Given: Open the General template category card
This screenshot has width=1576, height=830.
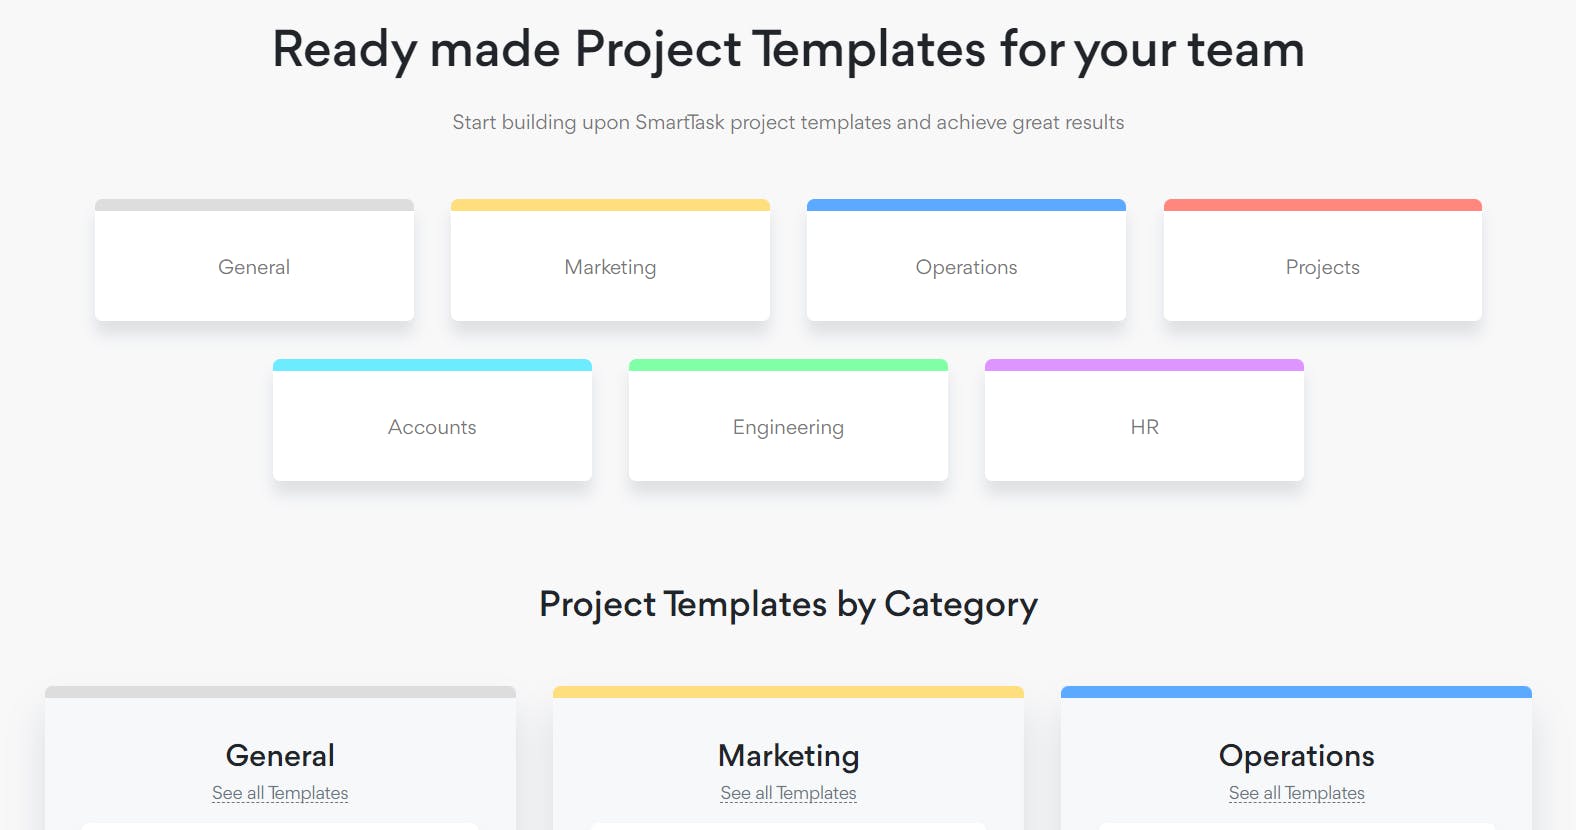Looking at the screenshot, I should coord(254,267).
